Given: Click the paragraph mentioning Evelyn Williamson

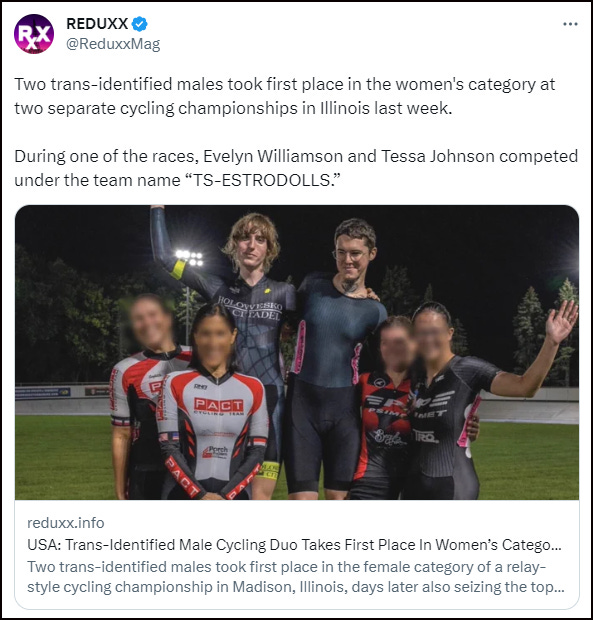Looking at the screenshot, I should coord(296,168).
